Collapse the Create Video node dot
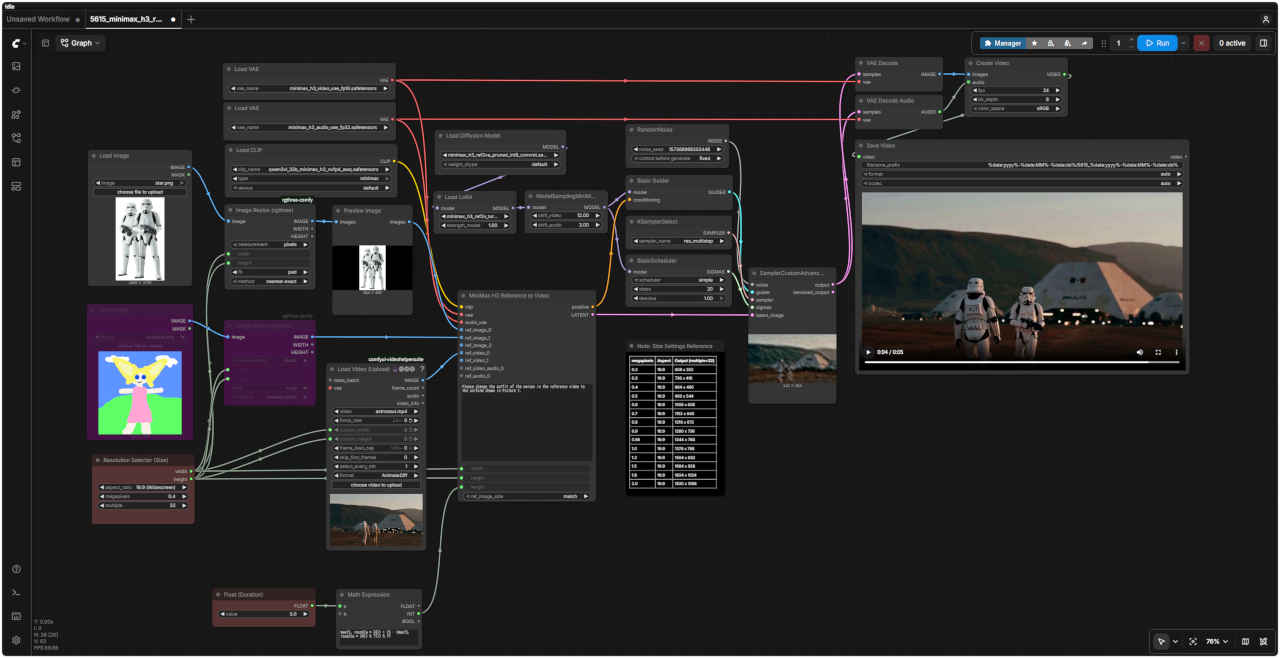This screenshot has width=1280, height=658. point(970,63)
